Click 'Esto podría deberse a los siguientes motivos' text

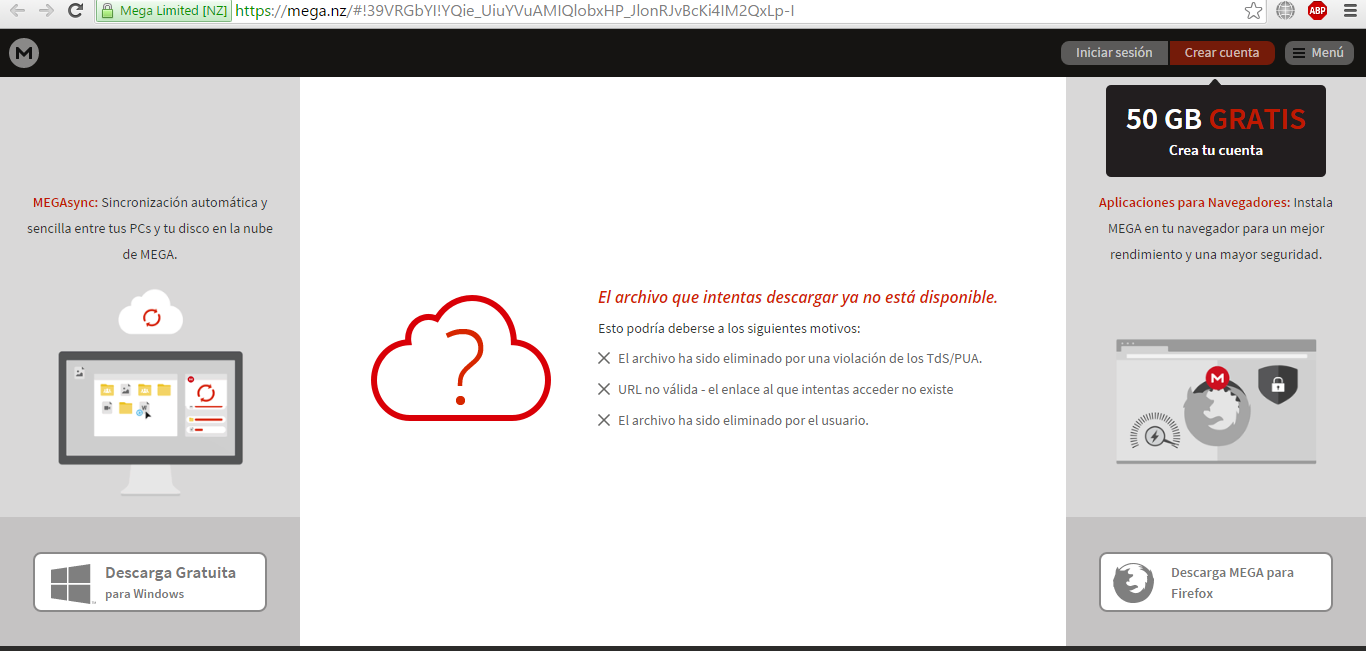(729, 328)
